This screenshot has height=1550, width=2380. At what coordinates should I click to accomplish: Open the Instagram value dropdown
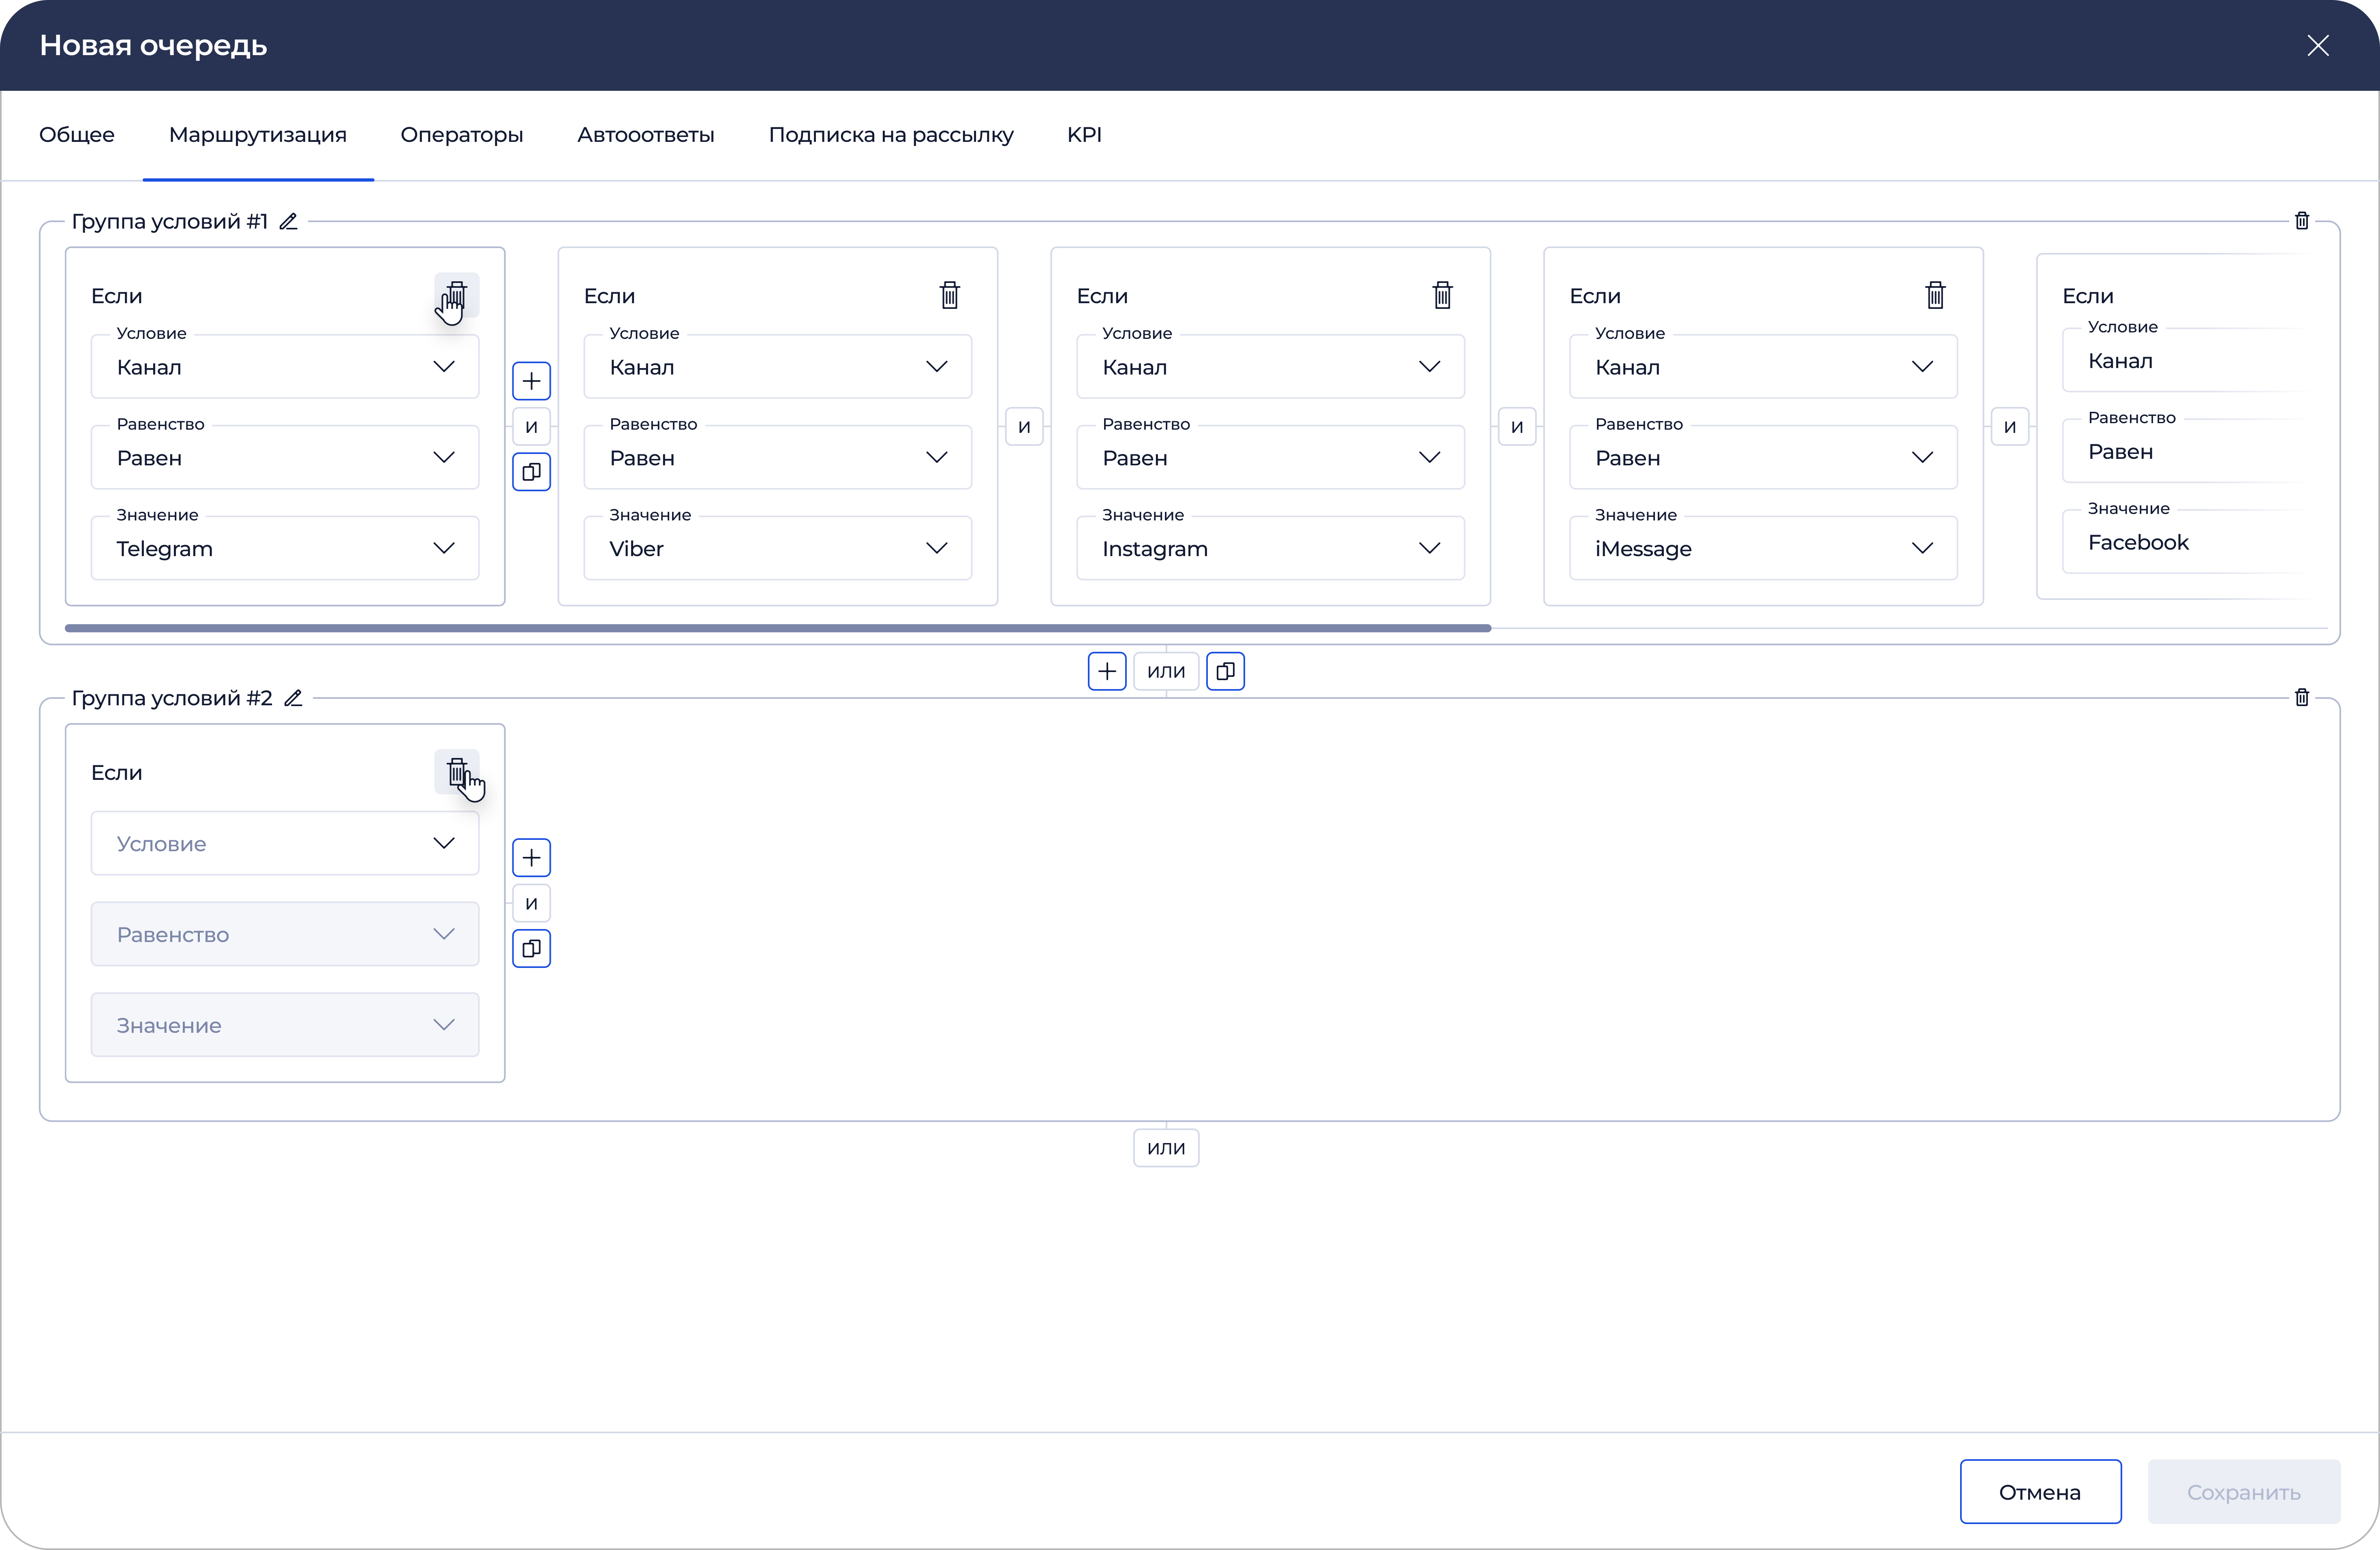point(1271,548)
